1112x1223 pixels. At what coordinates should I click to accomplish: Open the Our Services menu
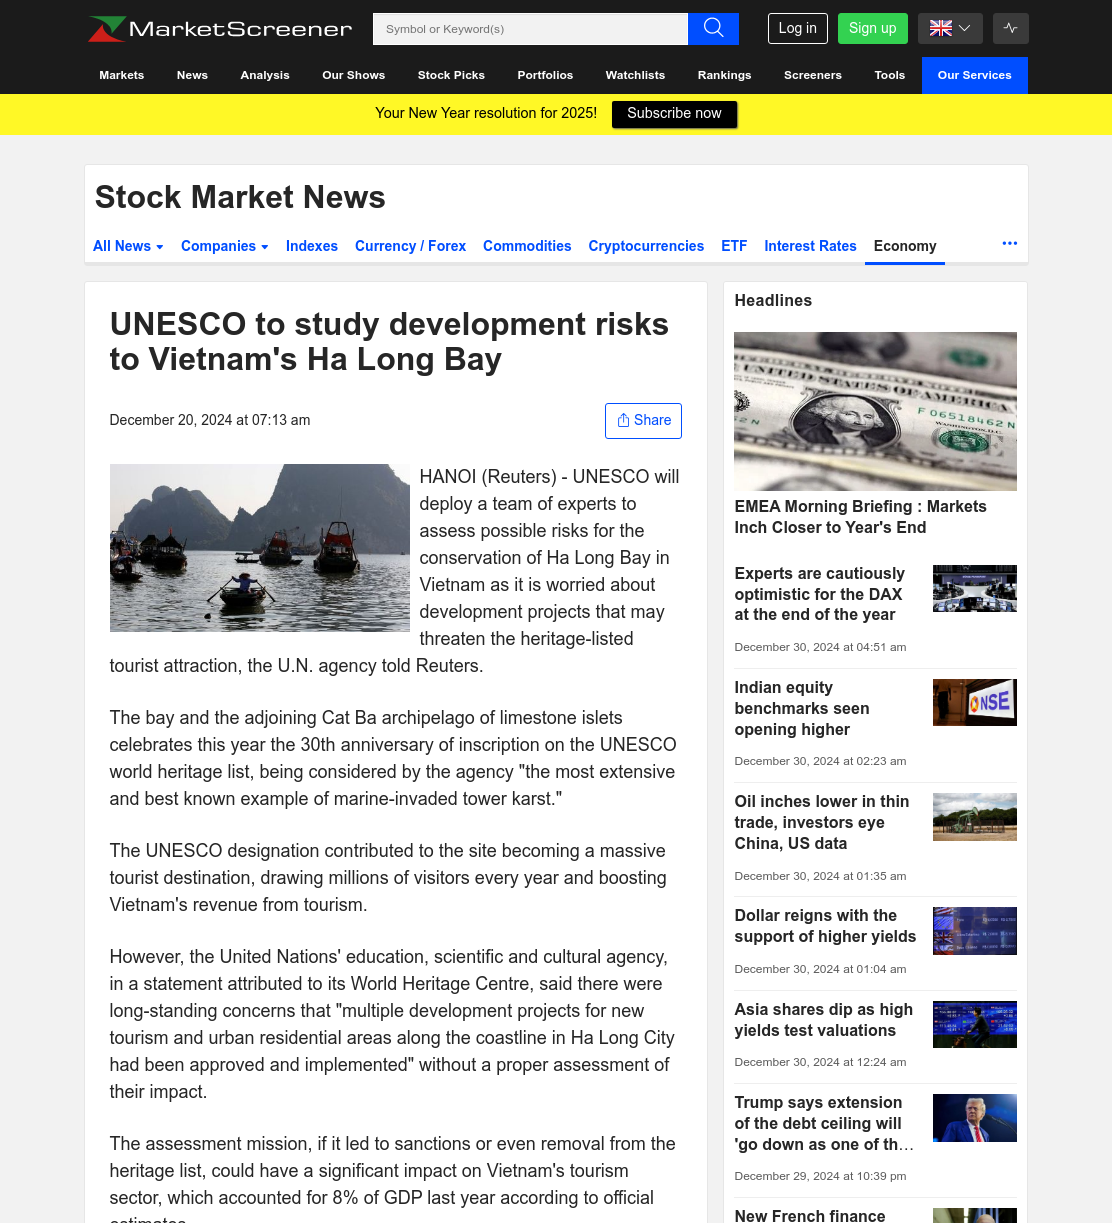pyautogui.click(x=975, y=75)
